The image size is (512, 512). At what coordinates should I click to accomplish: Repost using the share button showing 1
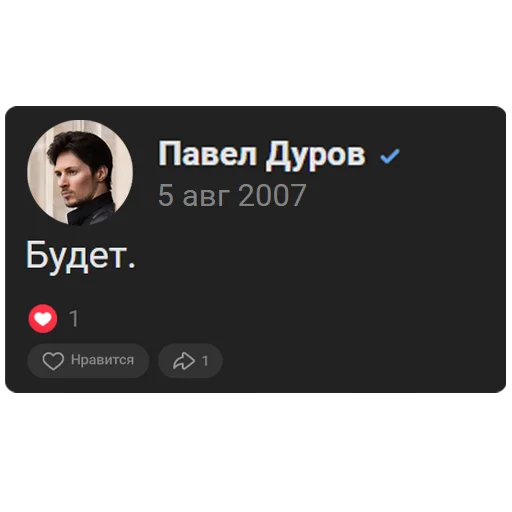(190, 361)
